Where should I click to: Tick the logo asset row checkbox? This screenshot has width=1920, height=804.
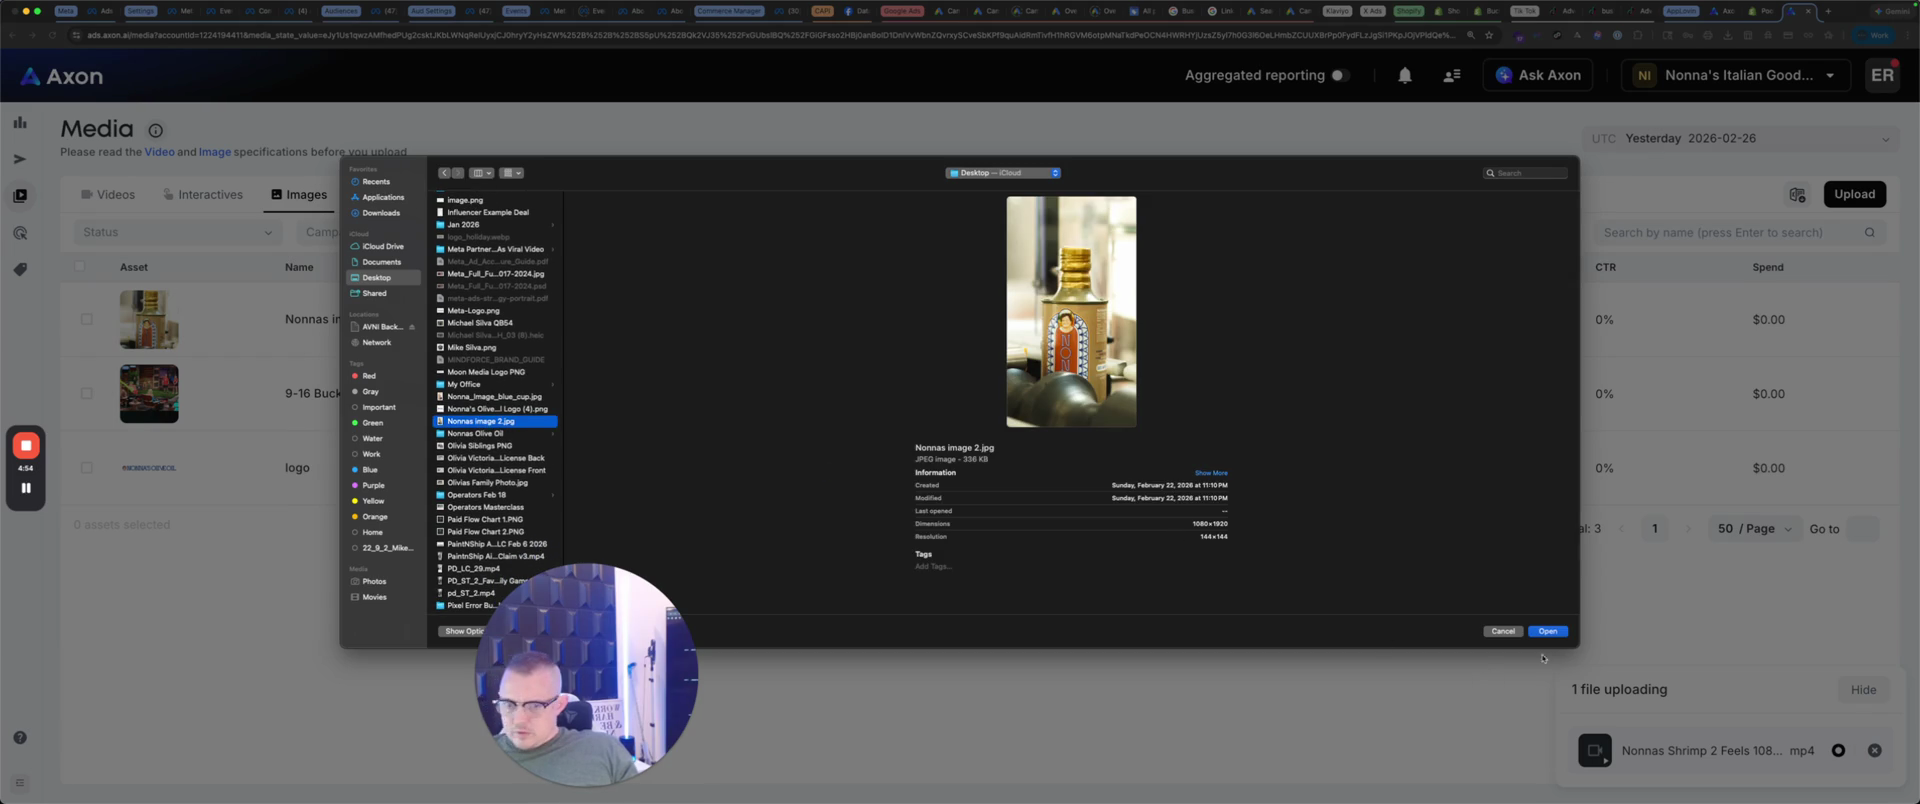(87, 468)
